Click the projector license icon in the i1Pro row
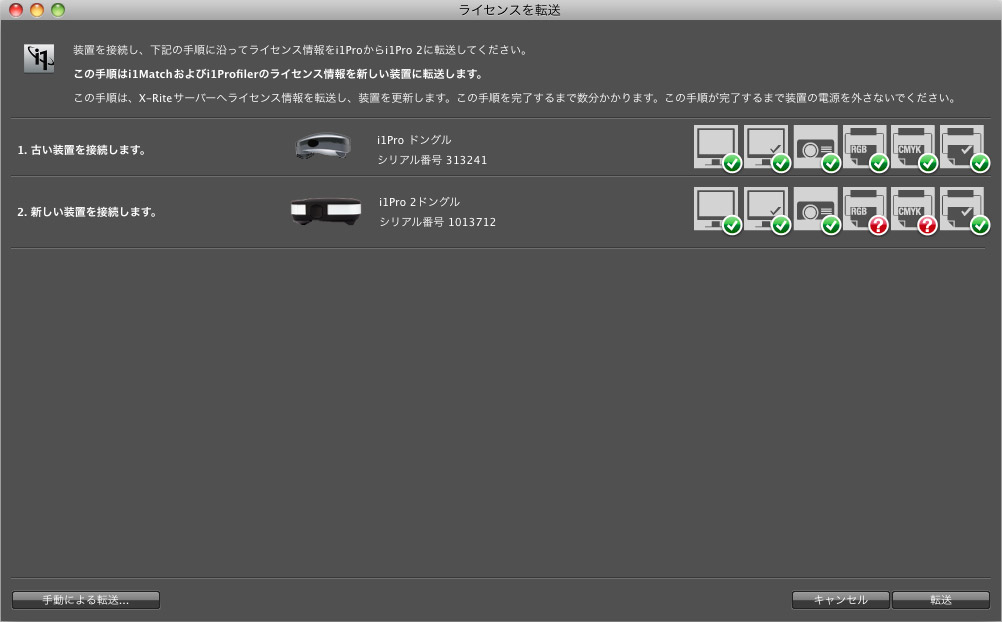This screenshot has width=1002, height=622. pyautogui.click(x=816, y=148)
